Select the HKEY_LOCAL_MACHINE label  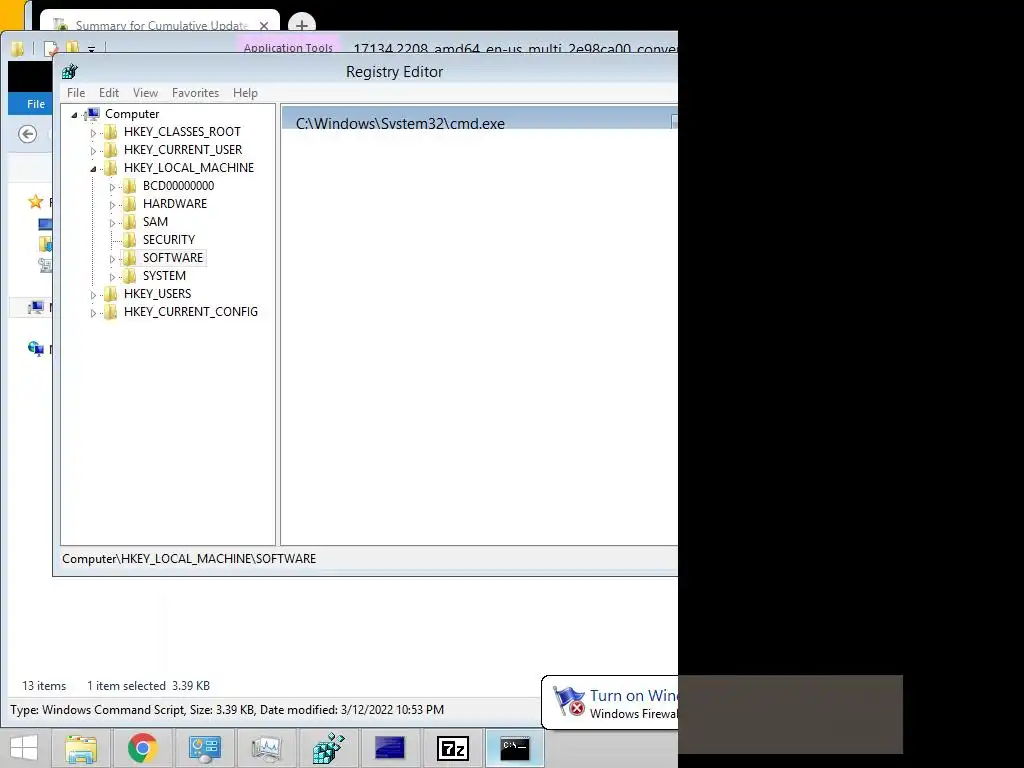189,168
